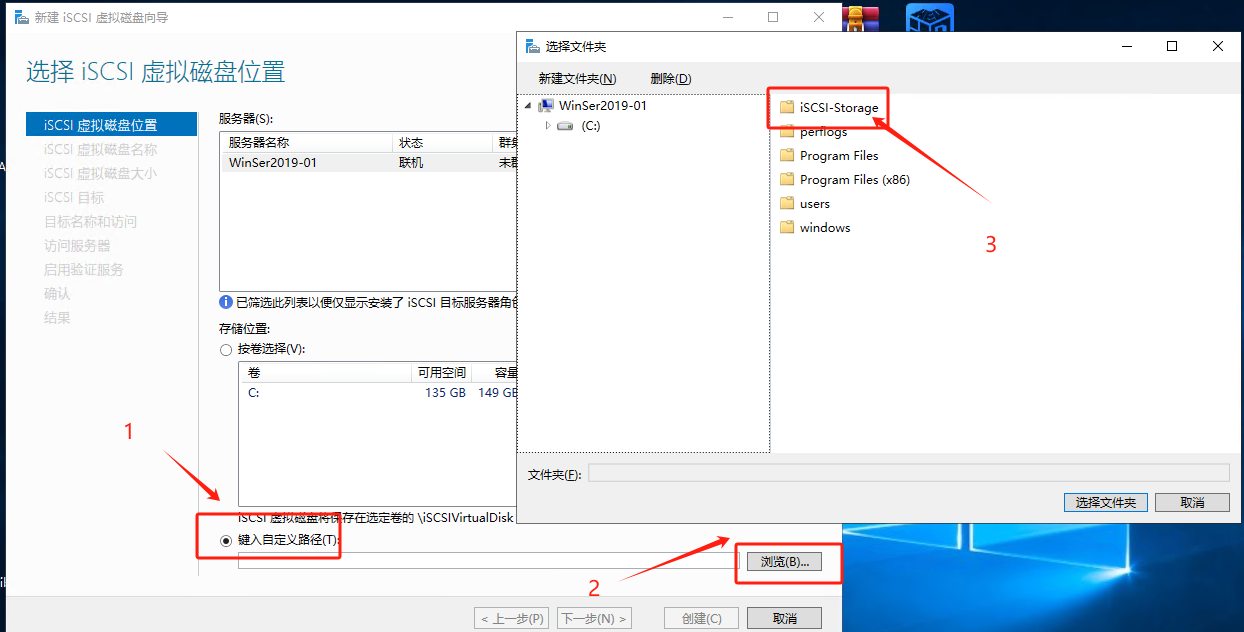Select the 访问服务器 wizard step
This screenshot has width=1244, height=632.
click(77, 245)
